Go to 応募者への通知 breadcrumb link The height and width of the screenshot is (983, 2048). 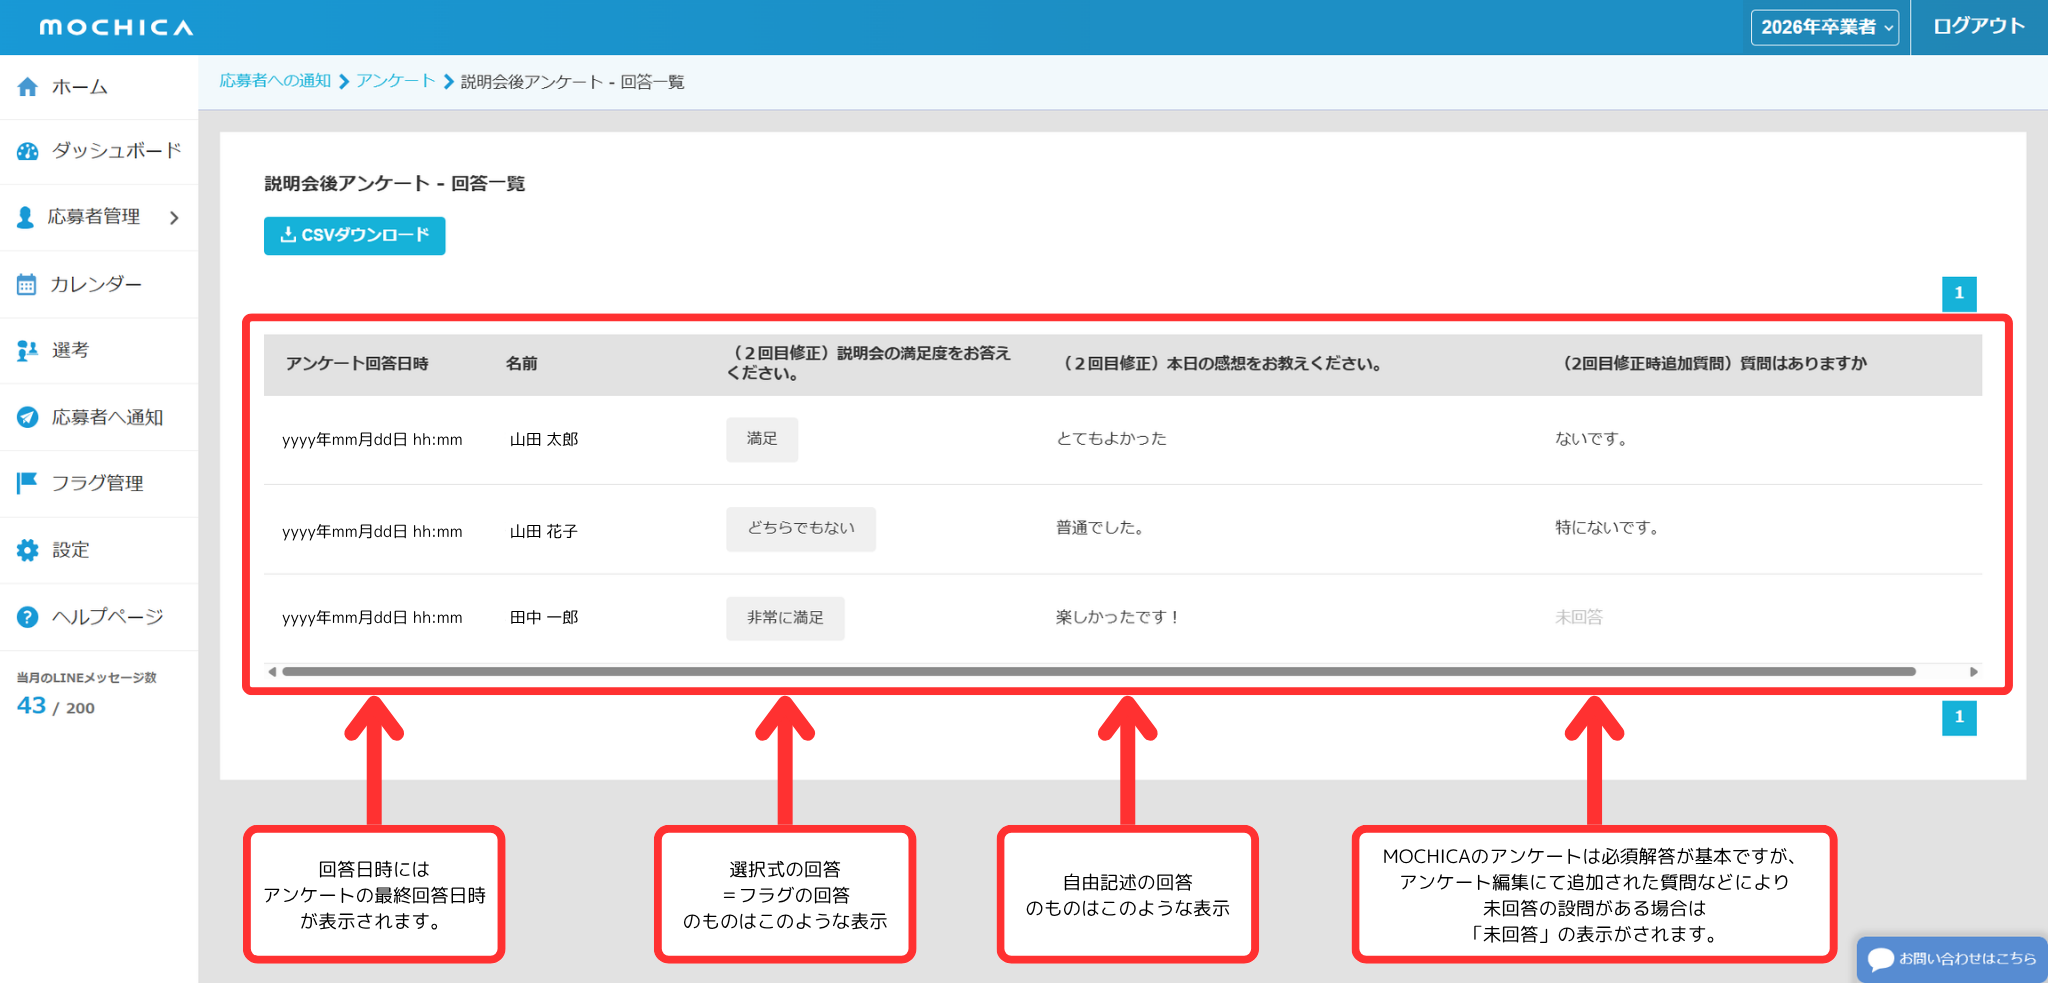coord(275,81)
